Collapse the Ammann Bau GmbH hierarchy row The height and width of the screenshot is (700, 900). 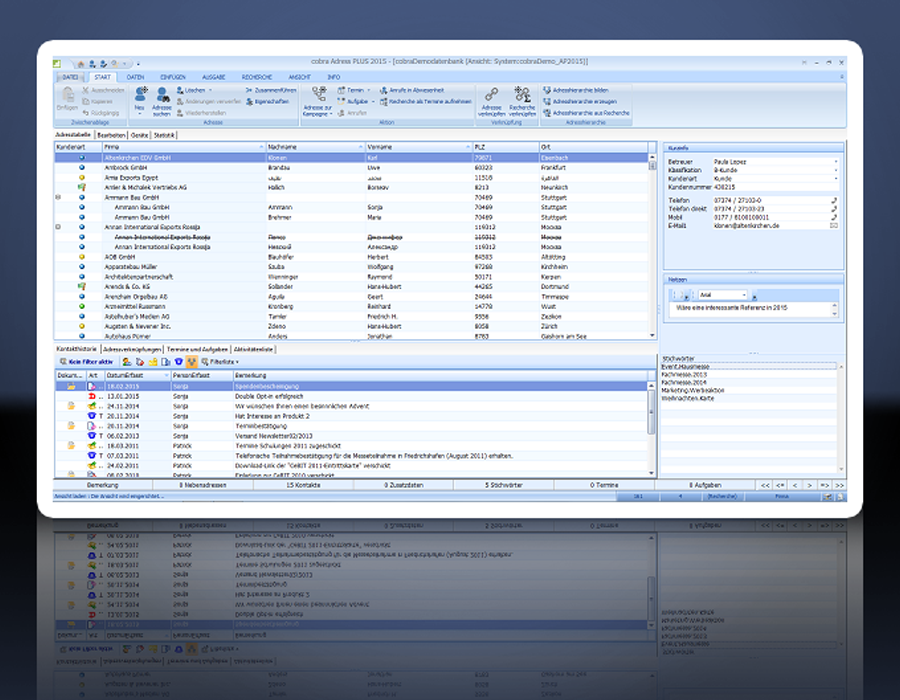58,198
